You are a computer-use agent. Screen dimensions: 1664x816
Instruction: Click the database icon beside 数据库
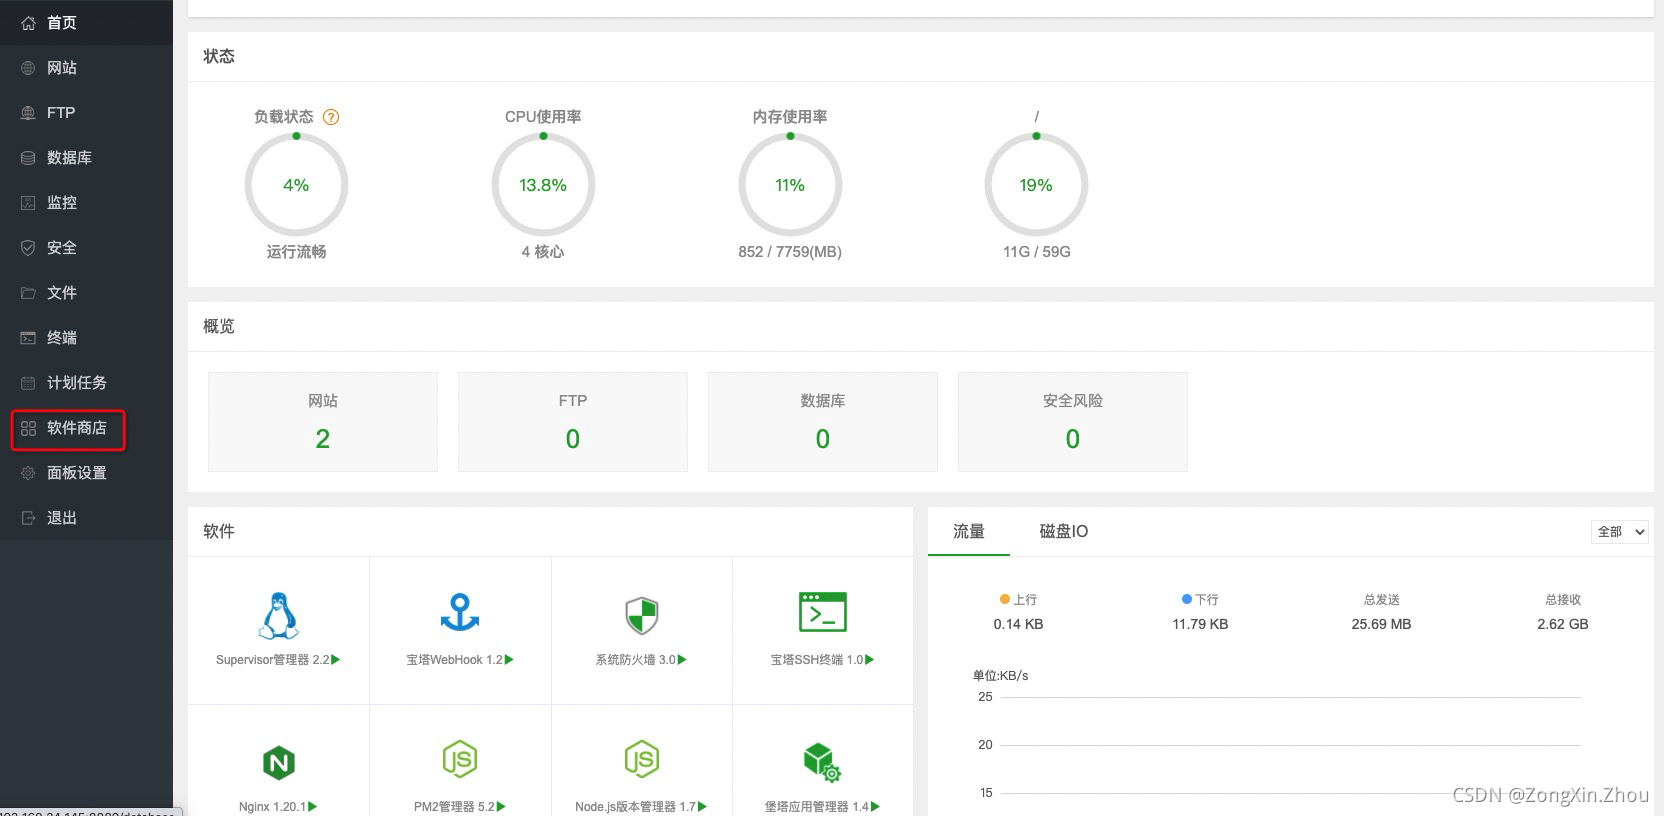point(28,158)
